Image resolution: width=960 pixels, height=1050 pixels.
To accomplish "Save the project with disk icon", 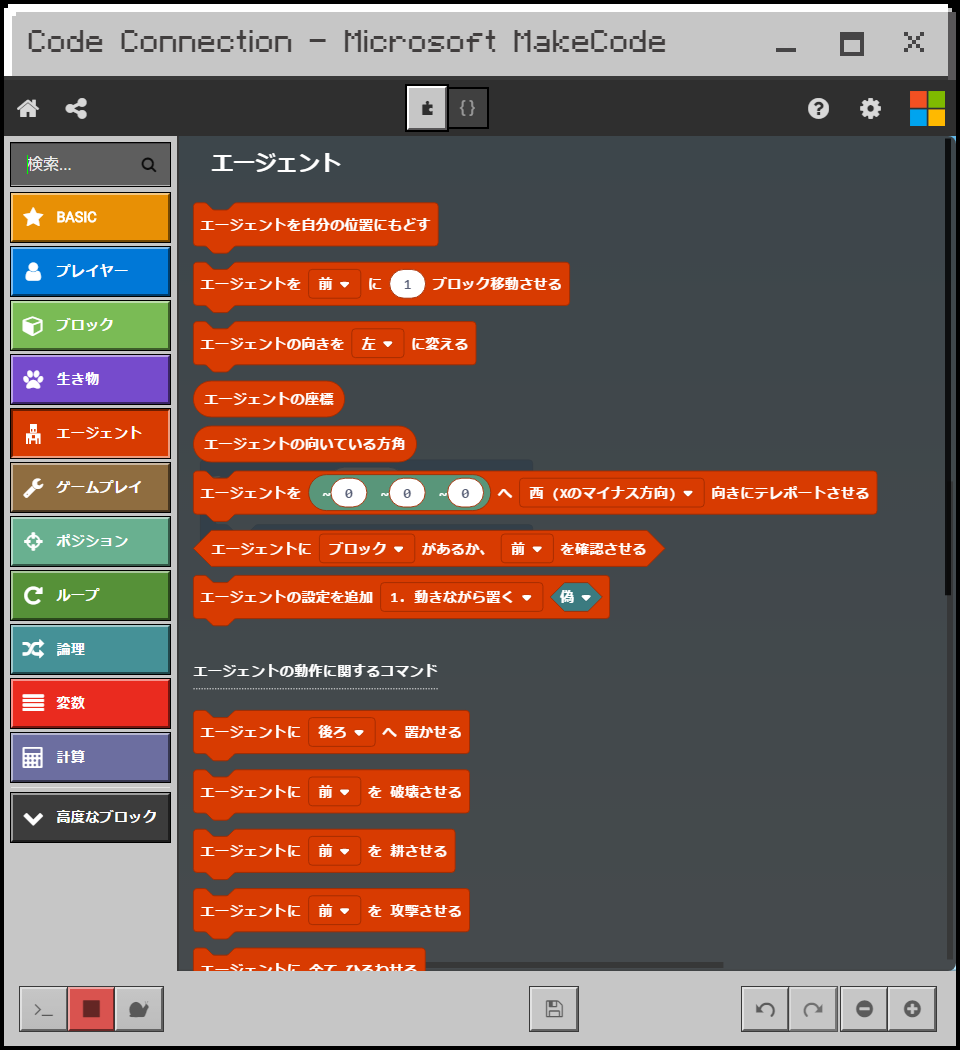I will (554, 1009).
